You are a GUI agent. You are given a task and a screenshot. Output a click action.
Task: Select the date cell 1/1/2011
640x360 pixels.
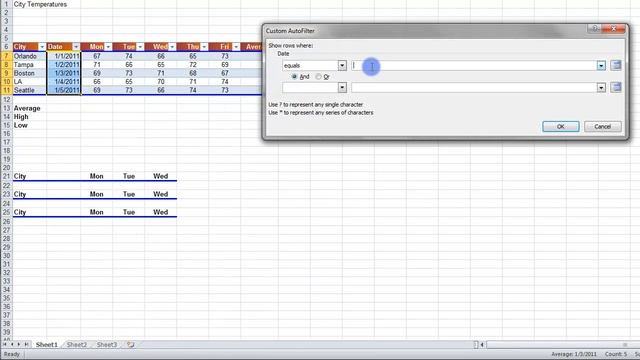pyautogui.click(x=64, y=56)
